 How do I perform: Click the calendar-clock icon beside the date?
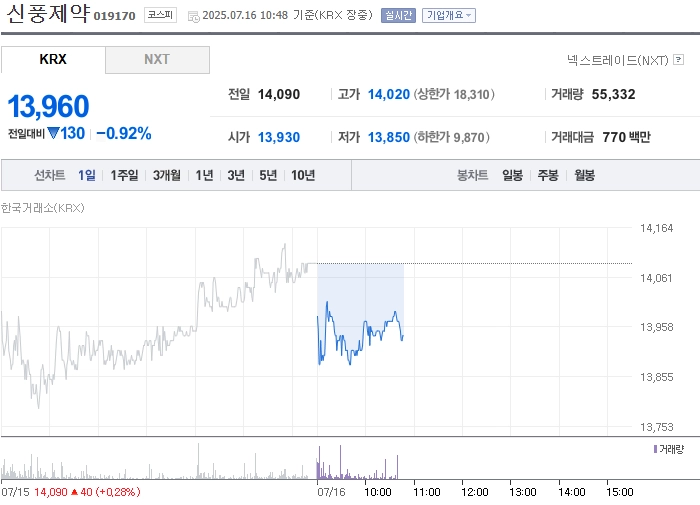coord(193,17)
